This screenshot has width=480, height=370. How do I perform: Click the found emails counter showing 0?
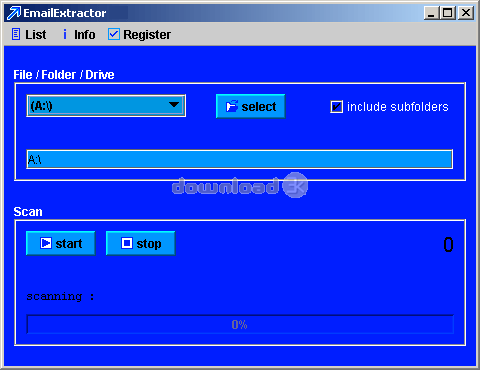pyautogui.click(x=448, y=244)
